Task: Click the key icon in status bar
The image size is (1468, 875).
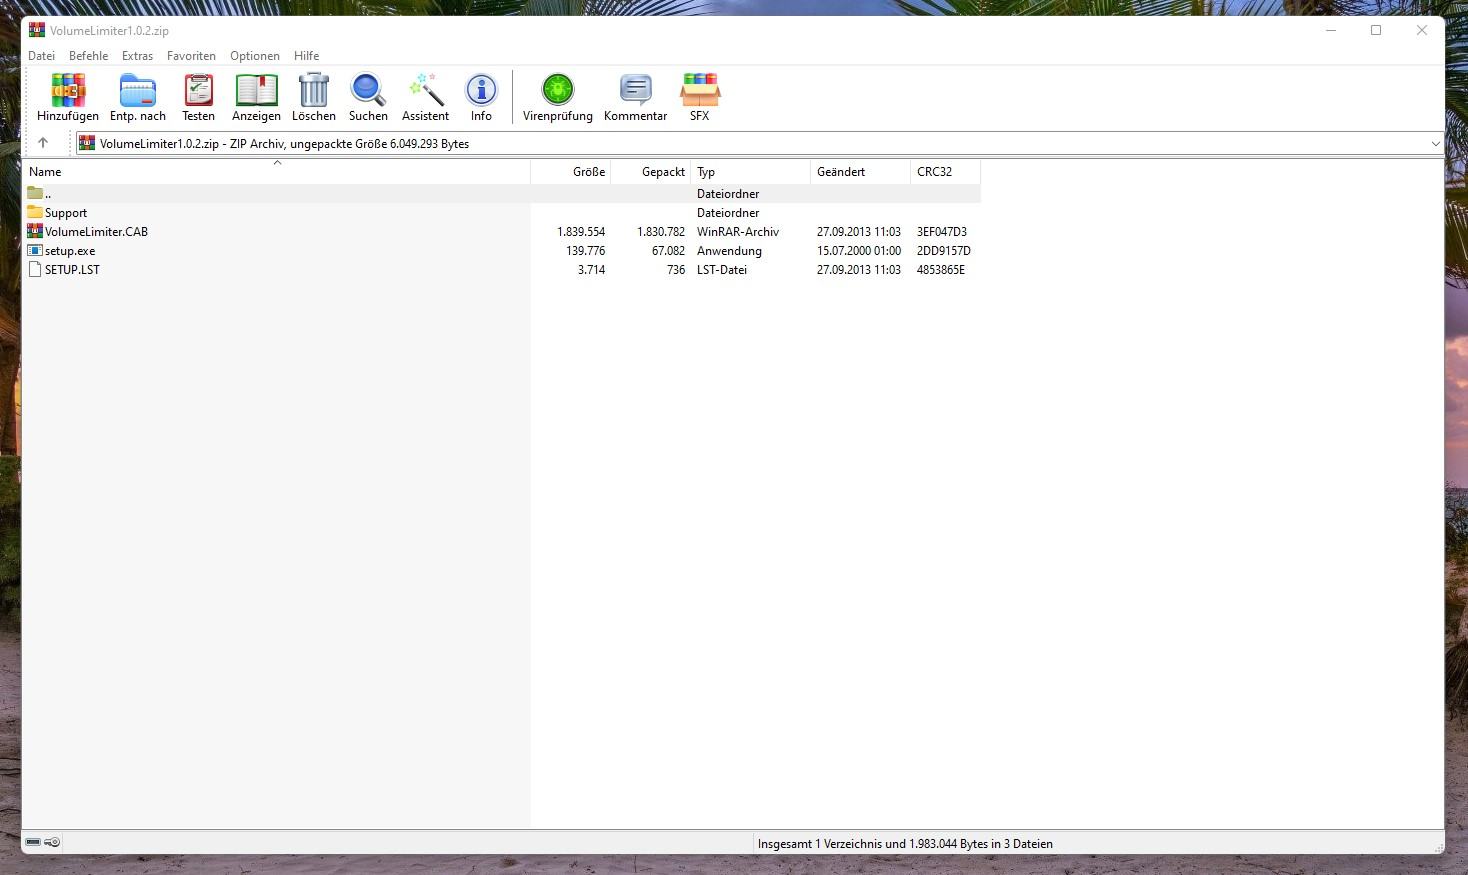Action: click(x=53, y=842)
